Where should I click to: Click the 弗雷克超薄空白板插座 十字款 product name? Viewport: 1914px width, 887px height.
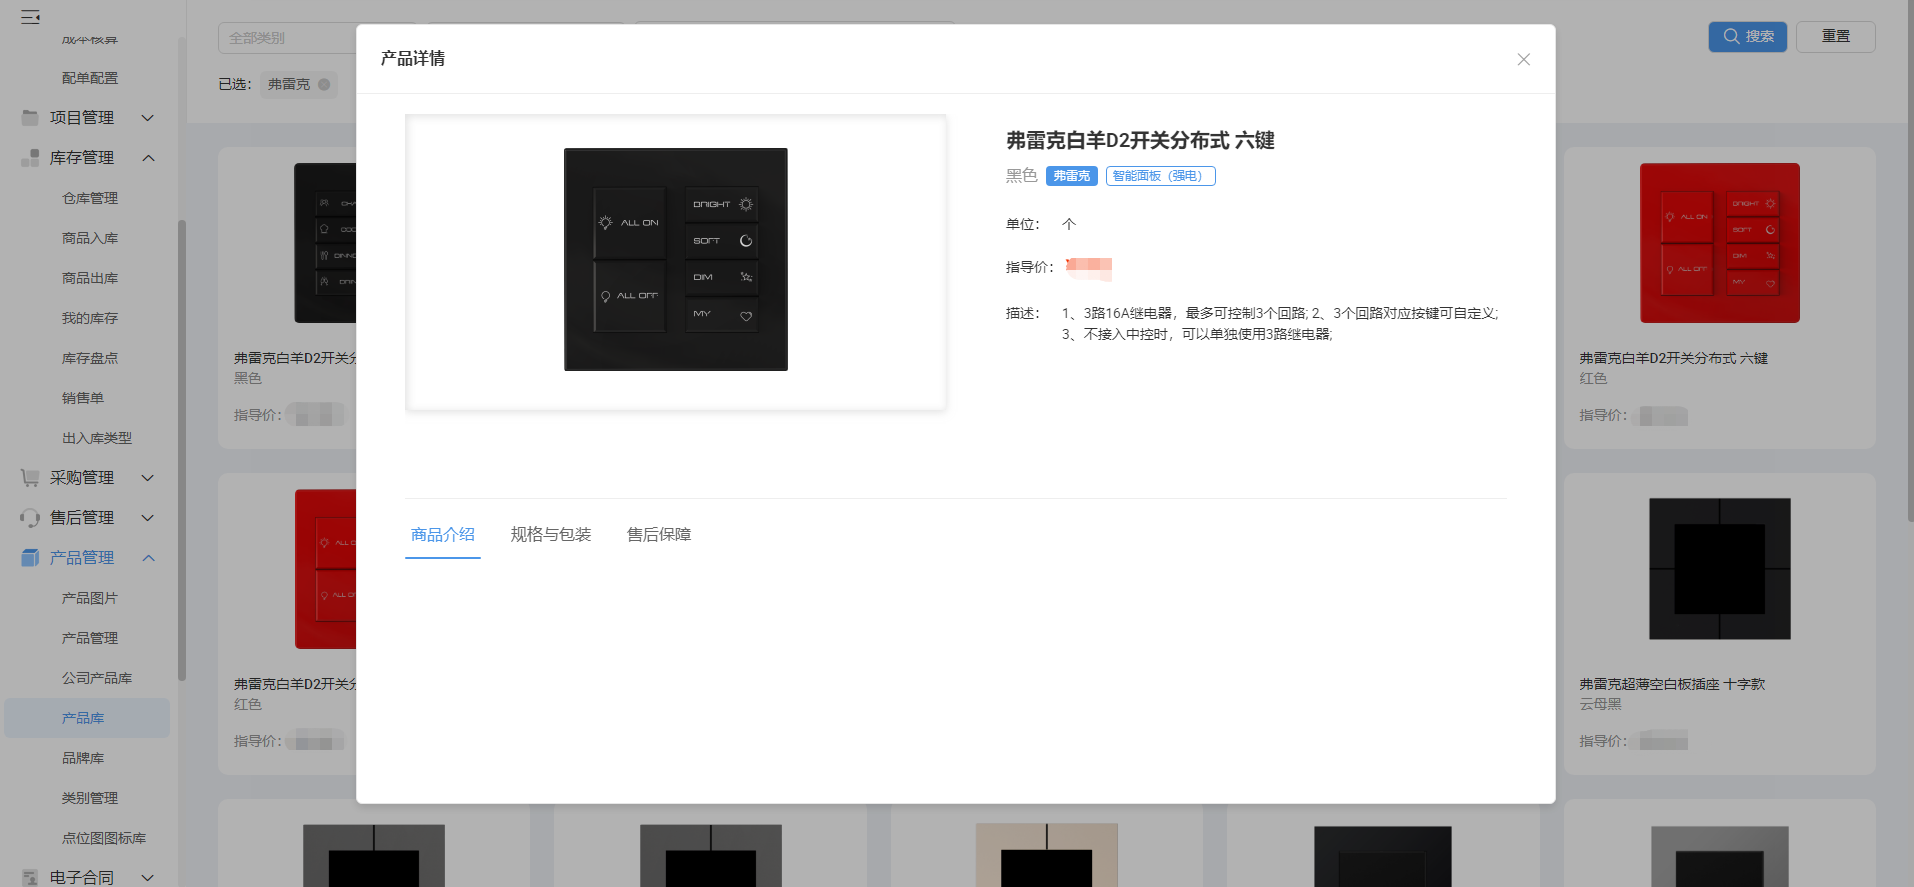click(1672, 684)
